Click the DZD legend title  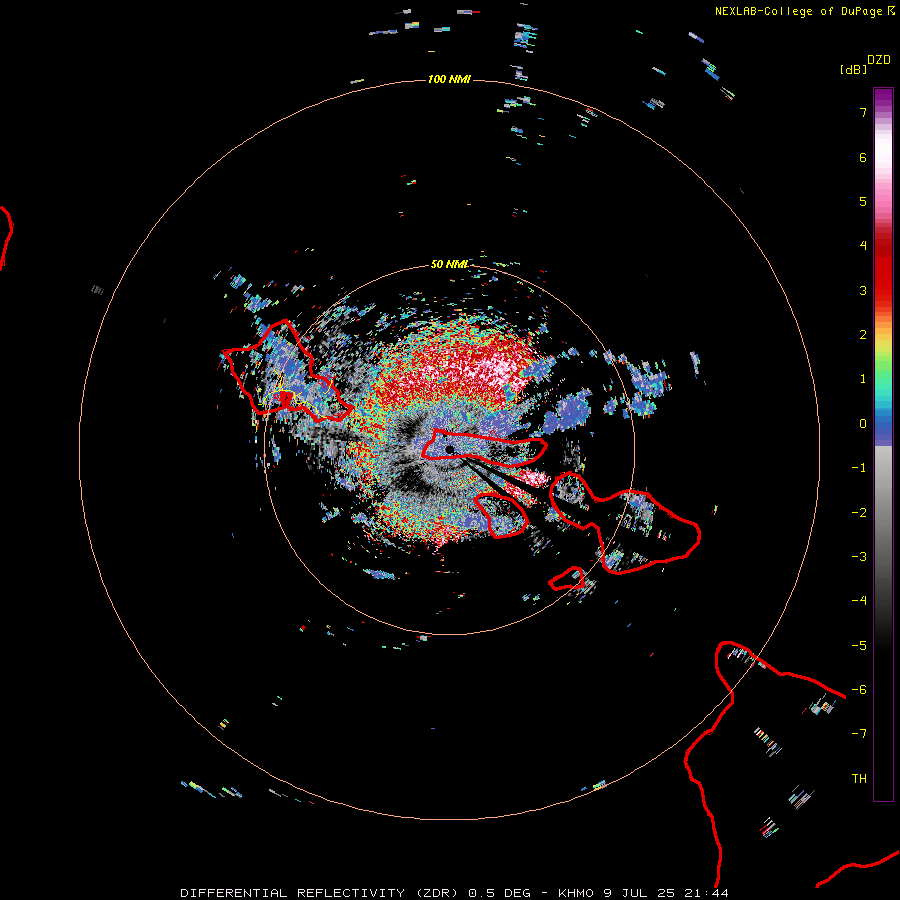tap(879, 60)
